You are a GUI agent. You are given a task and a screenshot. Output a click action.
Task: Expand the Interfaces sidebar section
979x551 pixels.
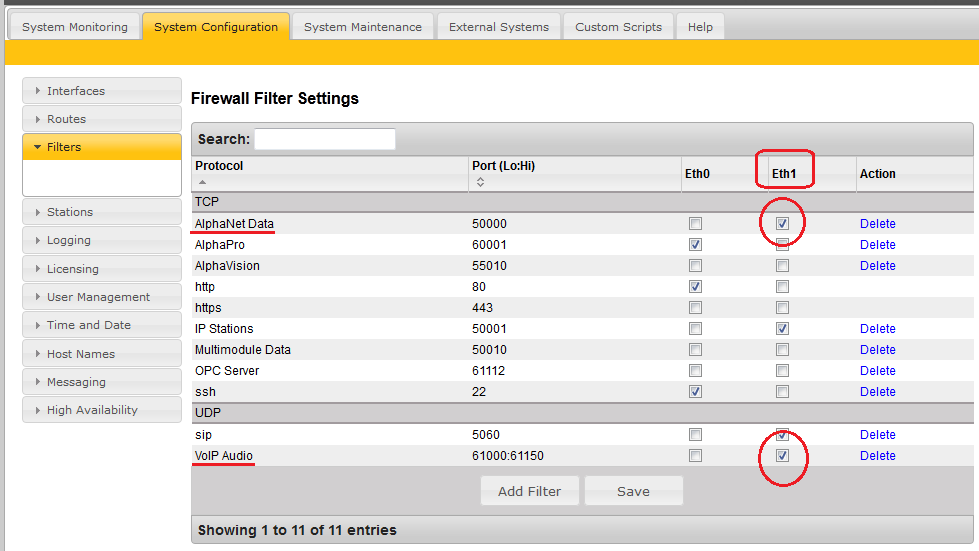[101, 91]
